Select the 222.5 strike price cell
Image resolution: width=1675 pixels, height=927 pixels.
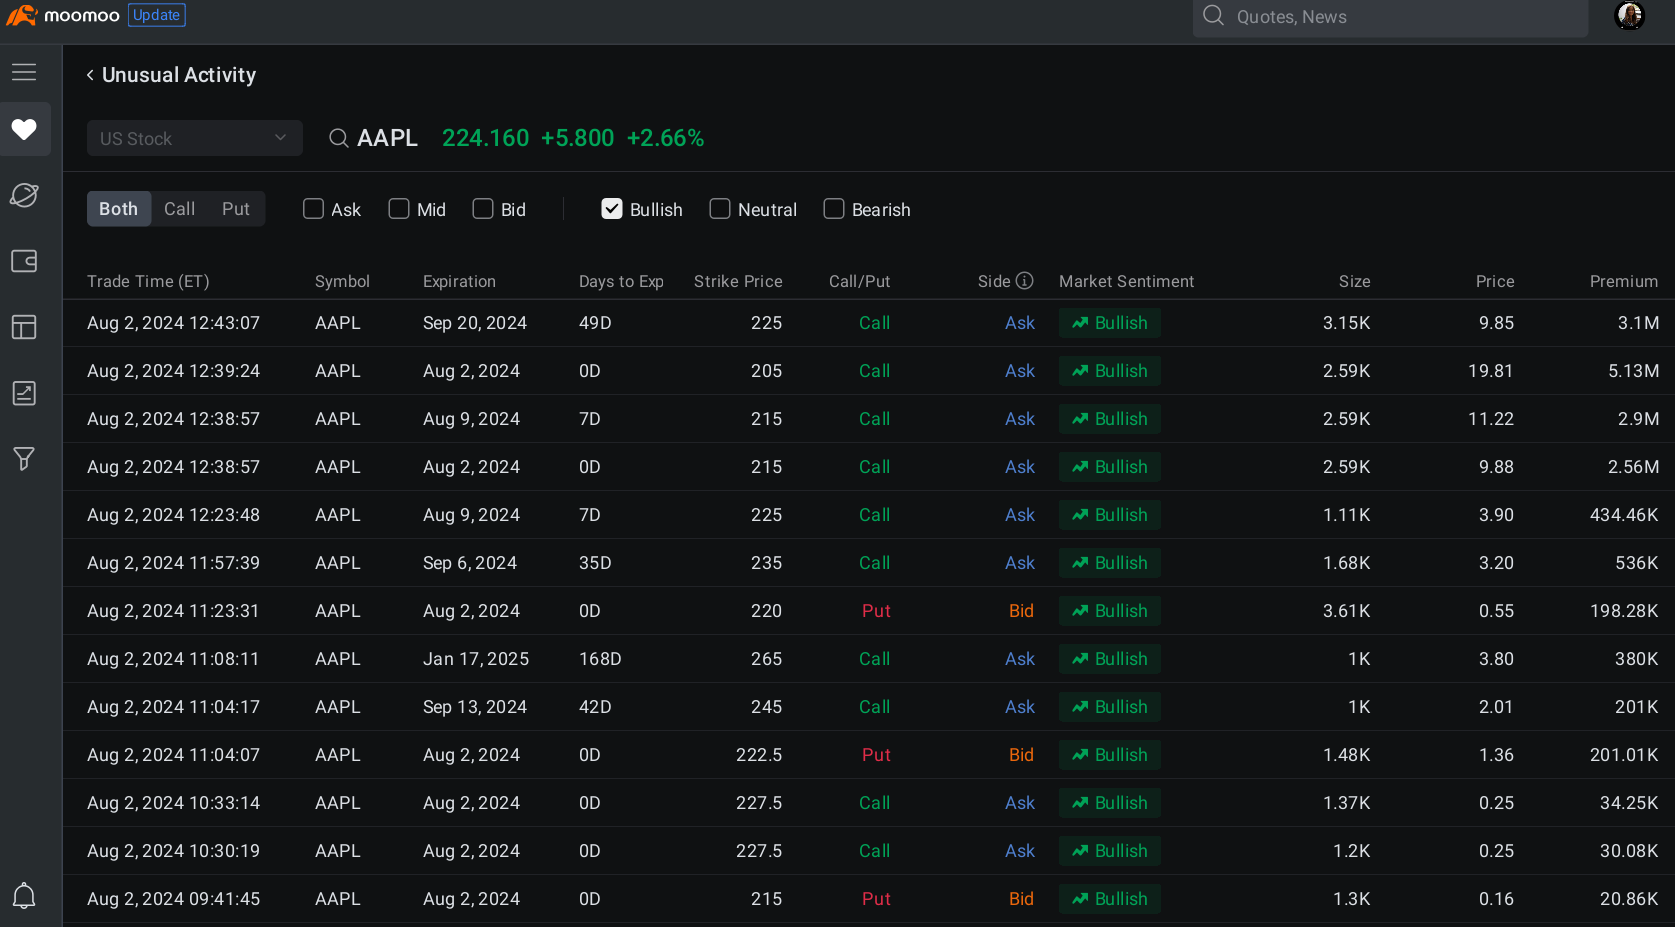point(759,755)
